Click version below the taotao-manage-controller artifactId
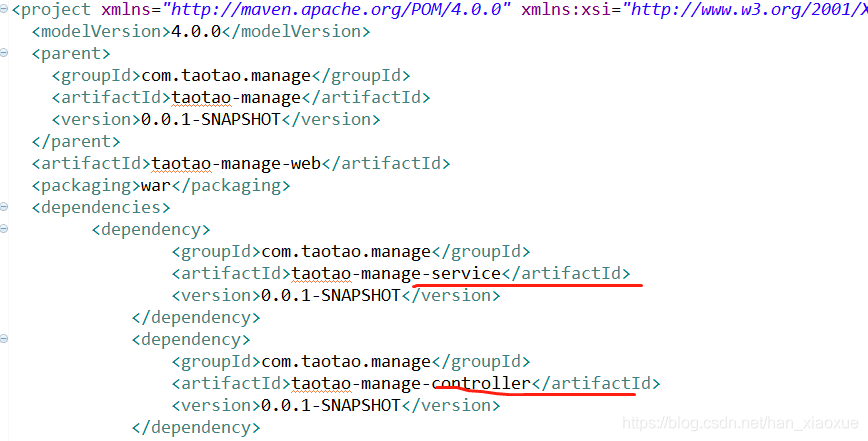This screenshot has width=868, height=441. click(x=330, y=406)
